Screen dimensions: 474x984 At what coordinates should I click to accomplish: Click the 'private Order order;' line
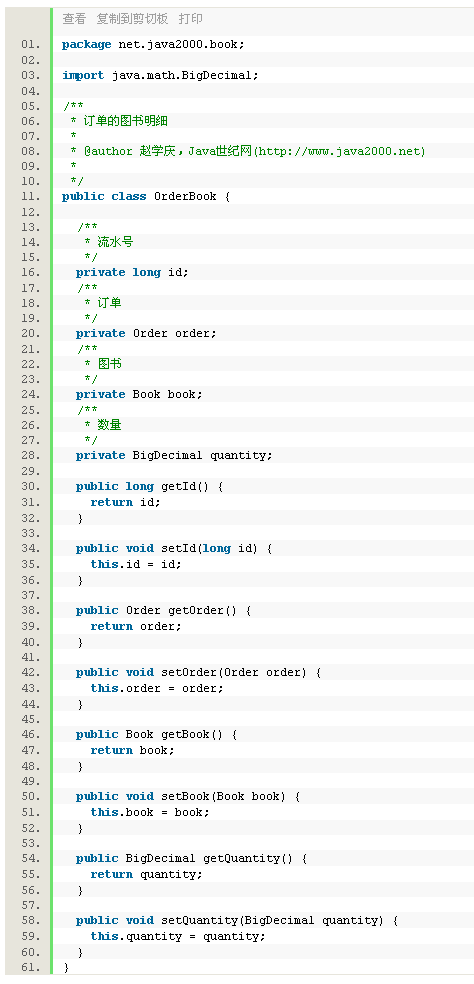[x=146, y=333]
